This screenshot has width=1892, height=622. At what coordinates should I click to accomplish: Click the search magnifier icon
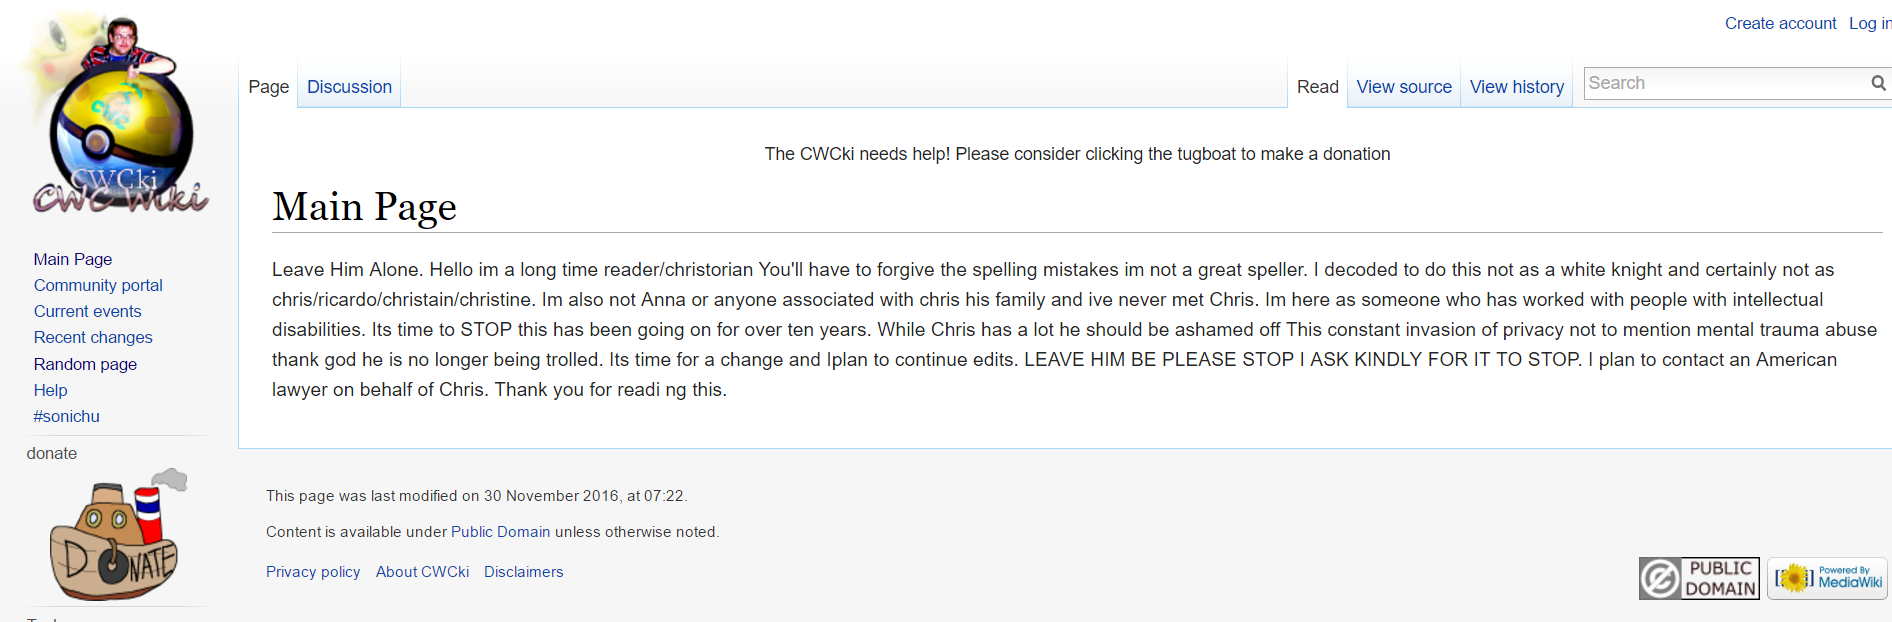tap(1878, 84)
